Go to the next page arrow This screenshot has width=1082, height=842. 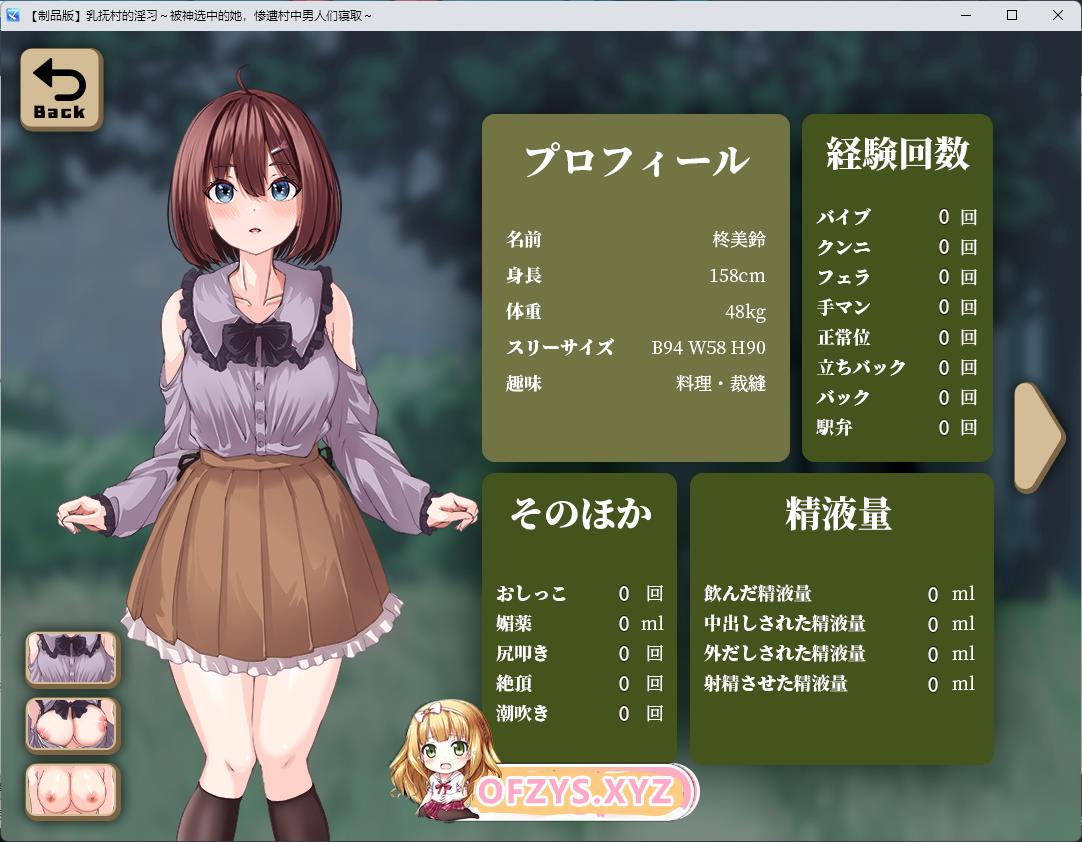1038,436
